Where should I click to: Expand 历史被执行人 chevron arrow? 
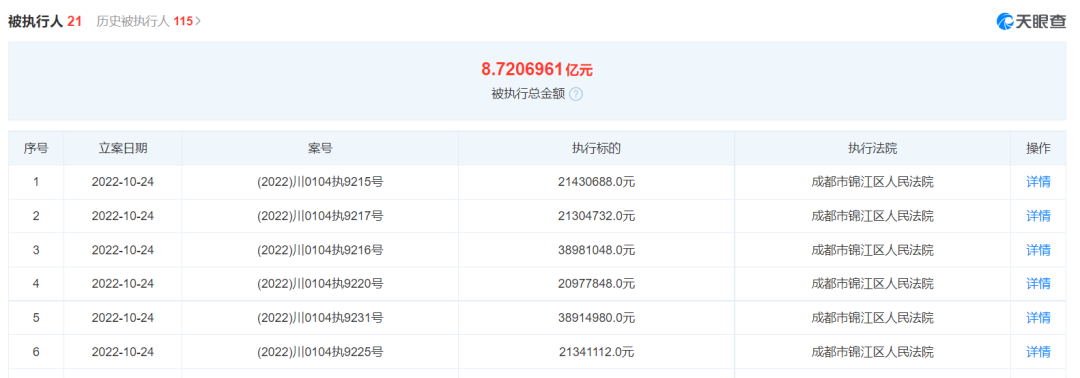tap(198, 21)
